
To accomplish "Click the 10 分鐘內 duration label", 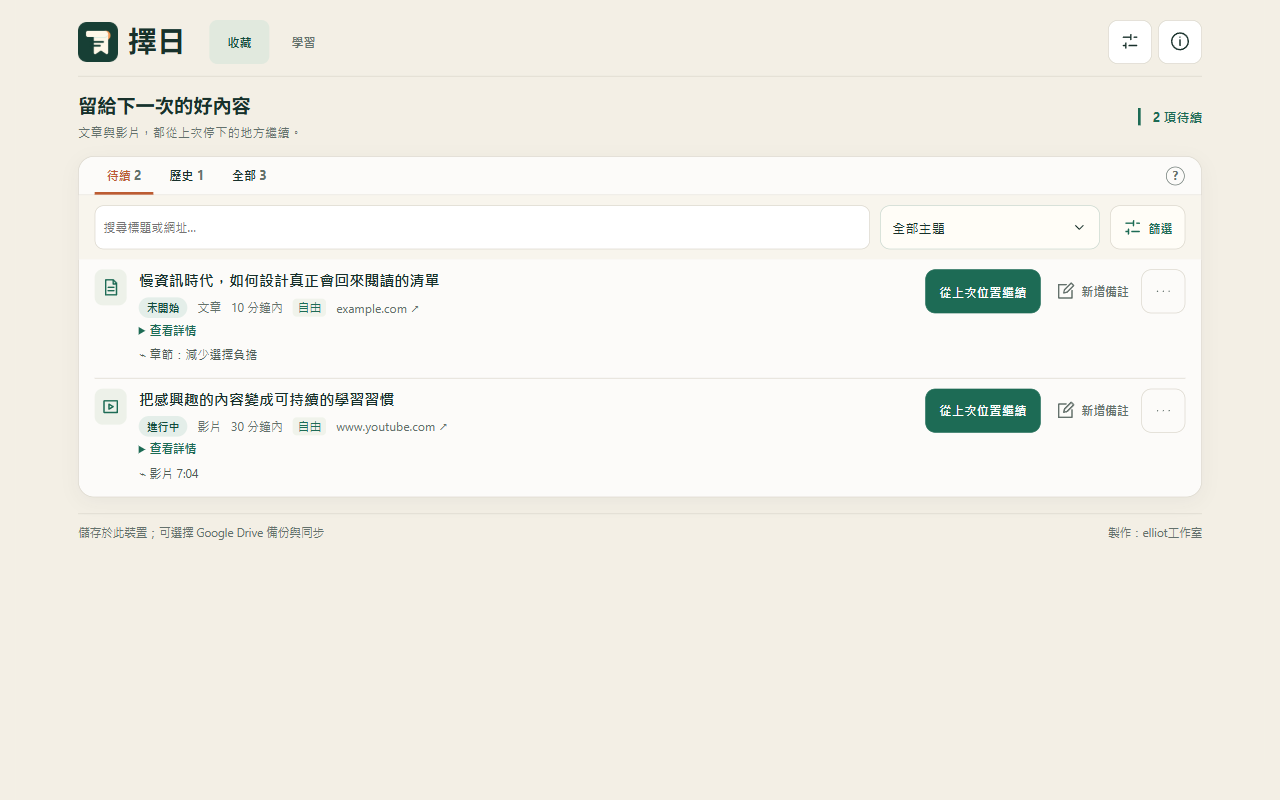I will pos(257,308).
